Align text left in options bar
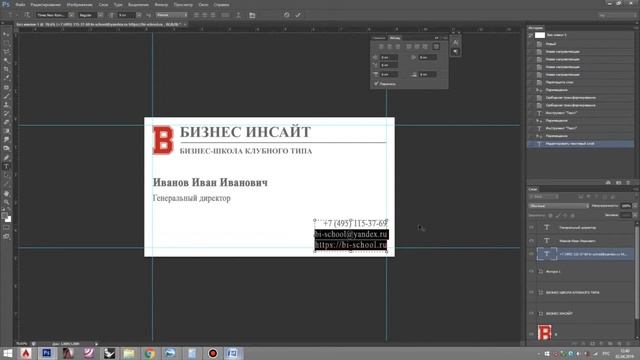The height and width of the screenshot is (360, 640). pyautogui.click(x=196, y=15)
